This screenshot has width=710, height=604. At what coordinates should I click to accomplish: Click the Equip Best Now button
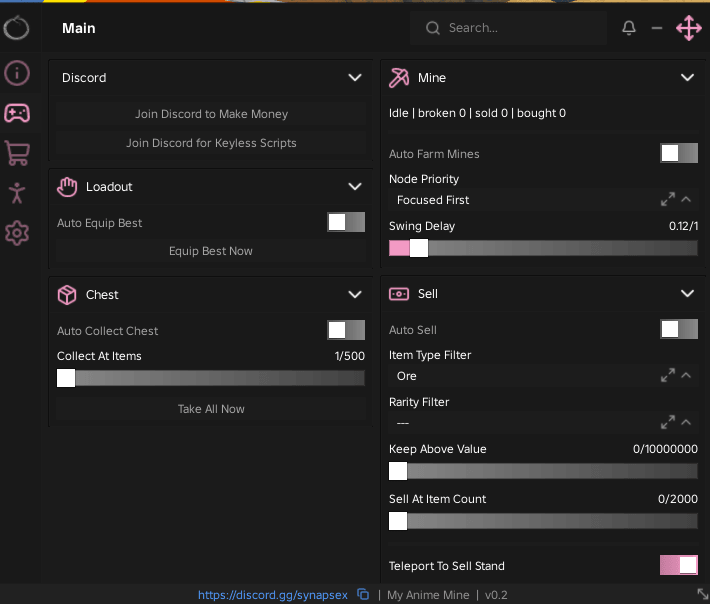[211, 251]
